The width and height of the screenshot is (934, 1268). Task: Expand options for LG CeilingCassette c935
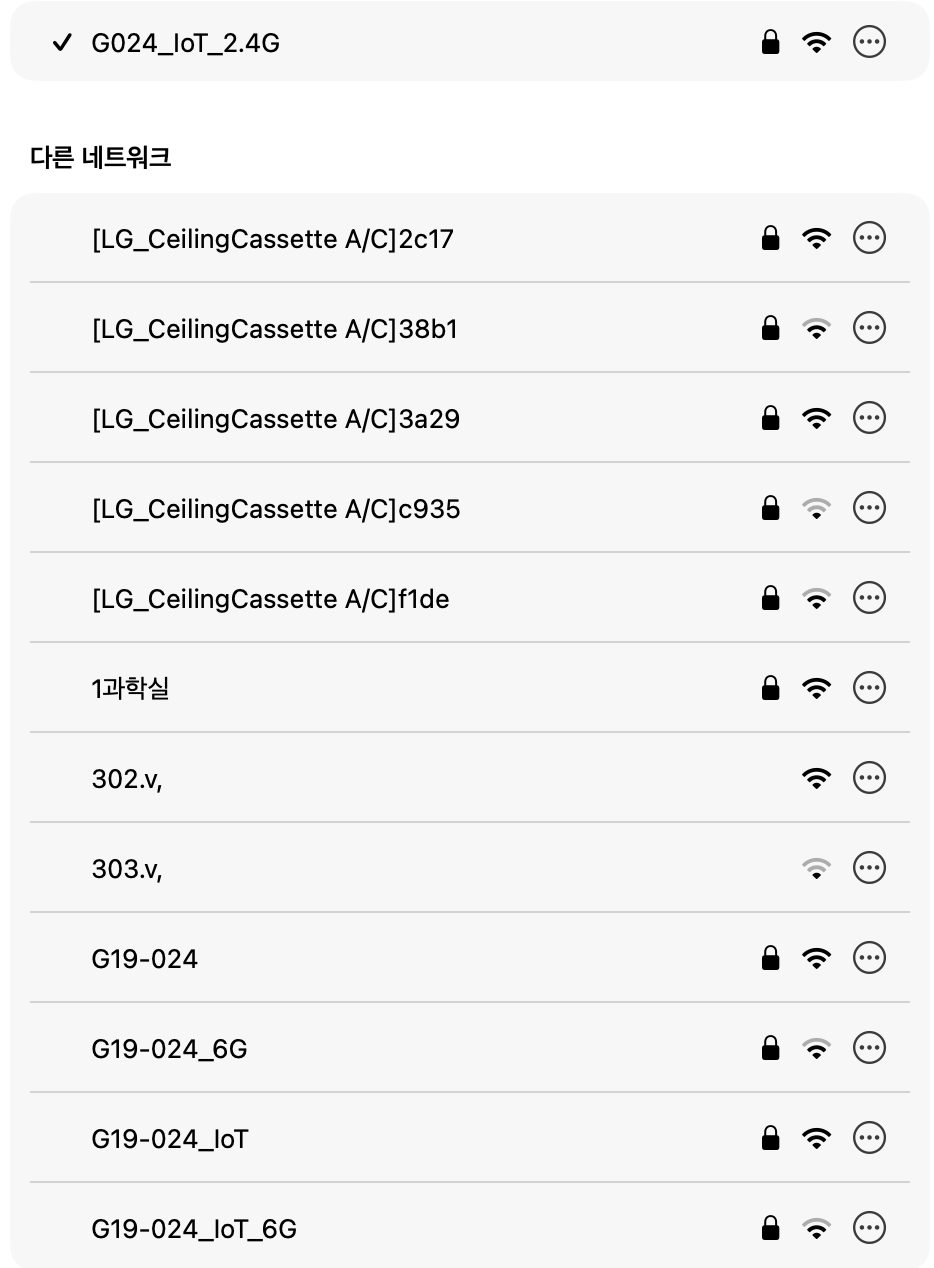click(869, 508)
